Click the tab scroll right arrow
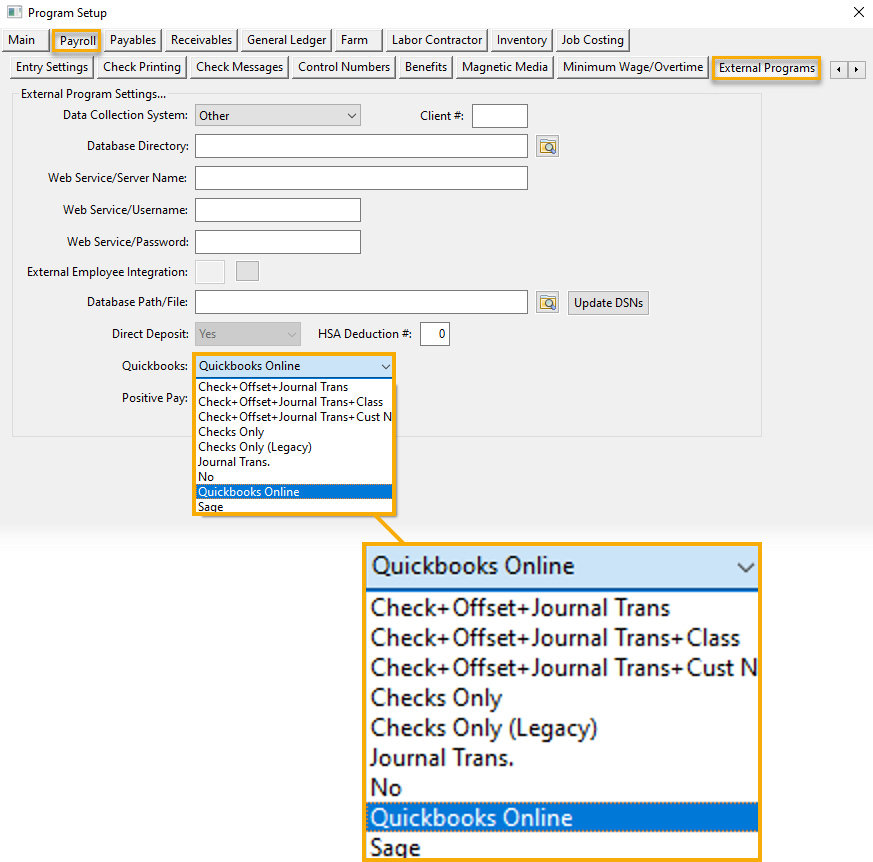The height and width of the screenshot is (862, 873). pyautogui.click(x=857, y=69)
